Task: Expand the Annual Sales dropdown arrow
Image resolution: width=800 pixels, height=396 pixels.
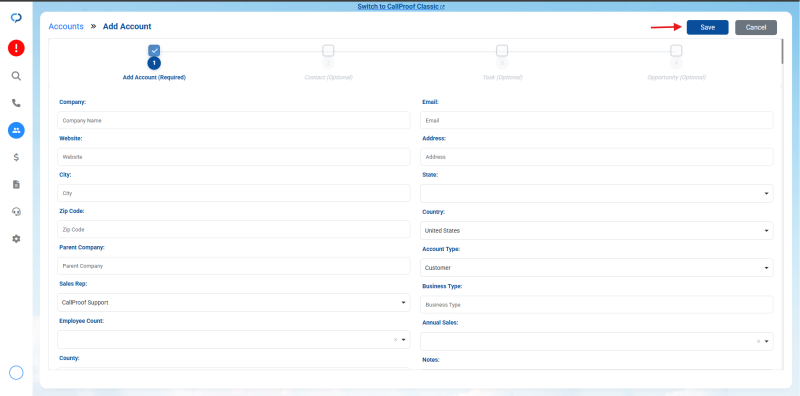Action: click(766, 341)
